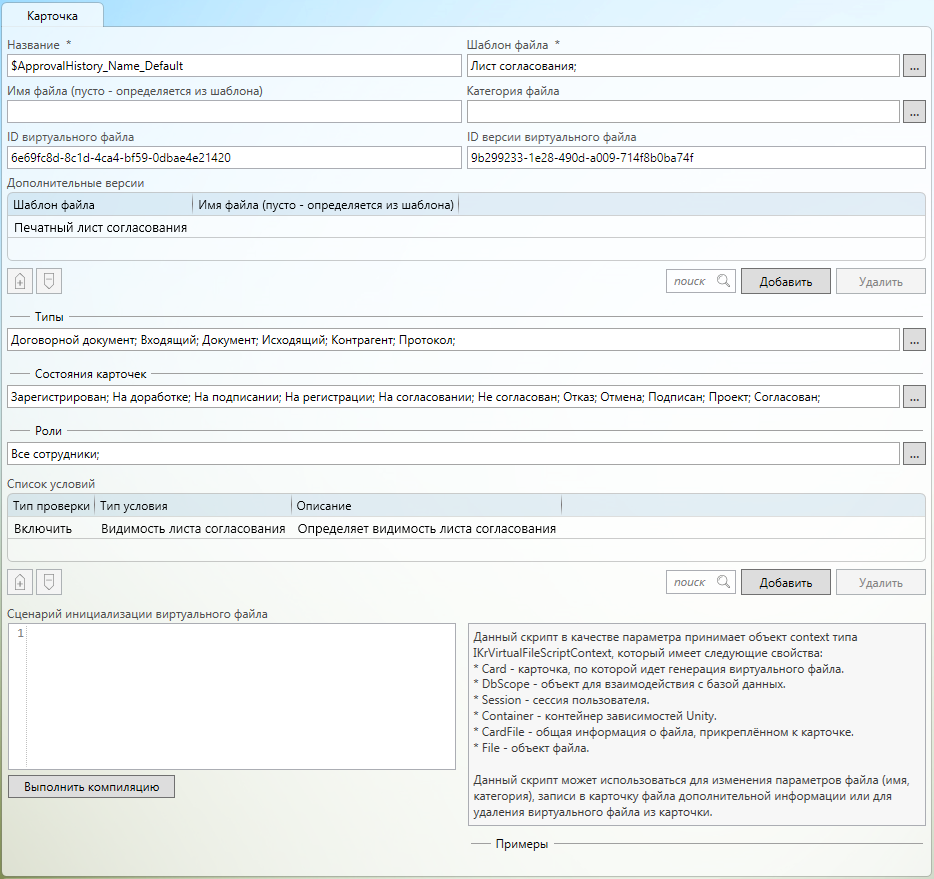Select the Печатный лист согласования row
This screenshot has width=934, height=879.
click(x=101, y=228)
